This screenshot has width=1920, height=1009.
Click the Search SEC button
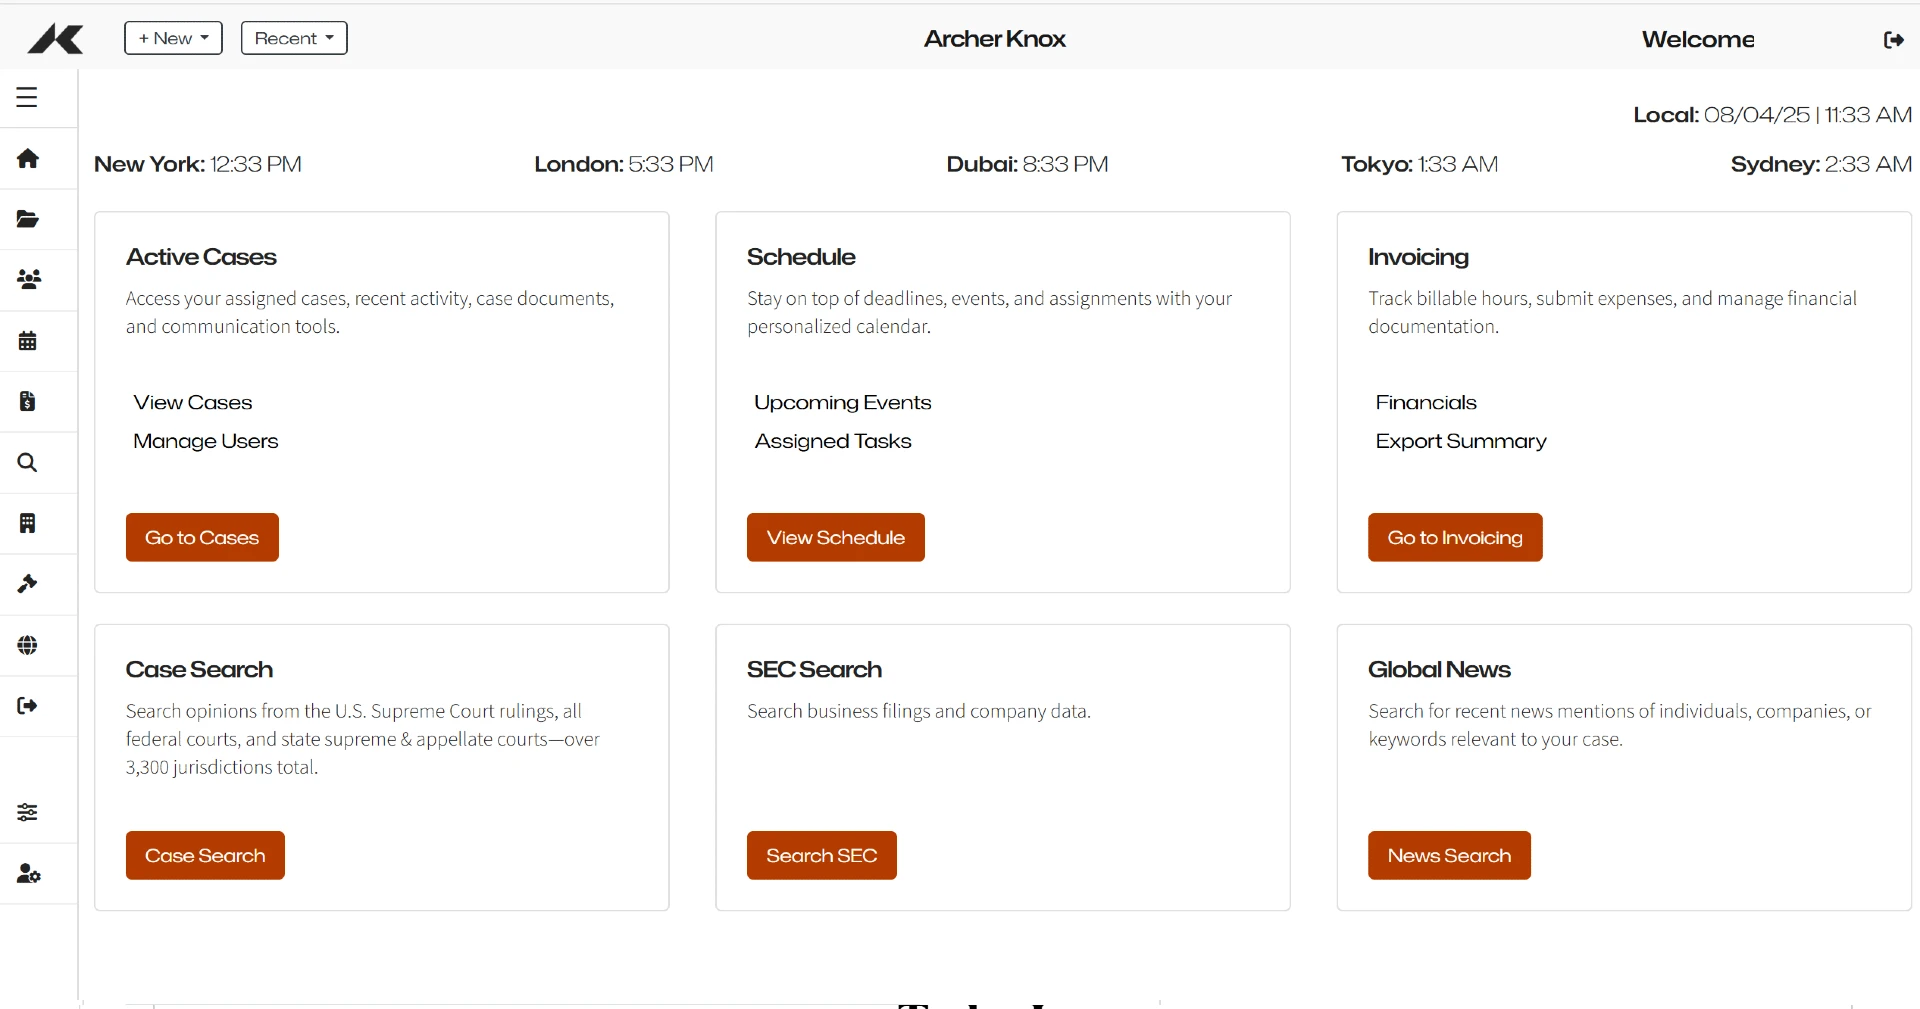tap(821, 855)
